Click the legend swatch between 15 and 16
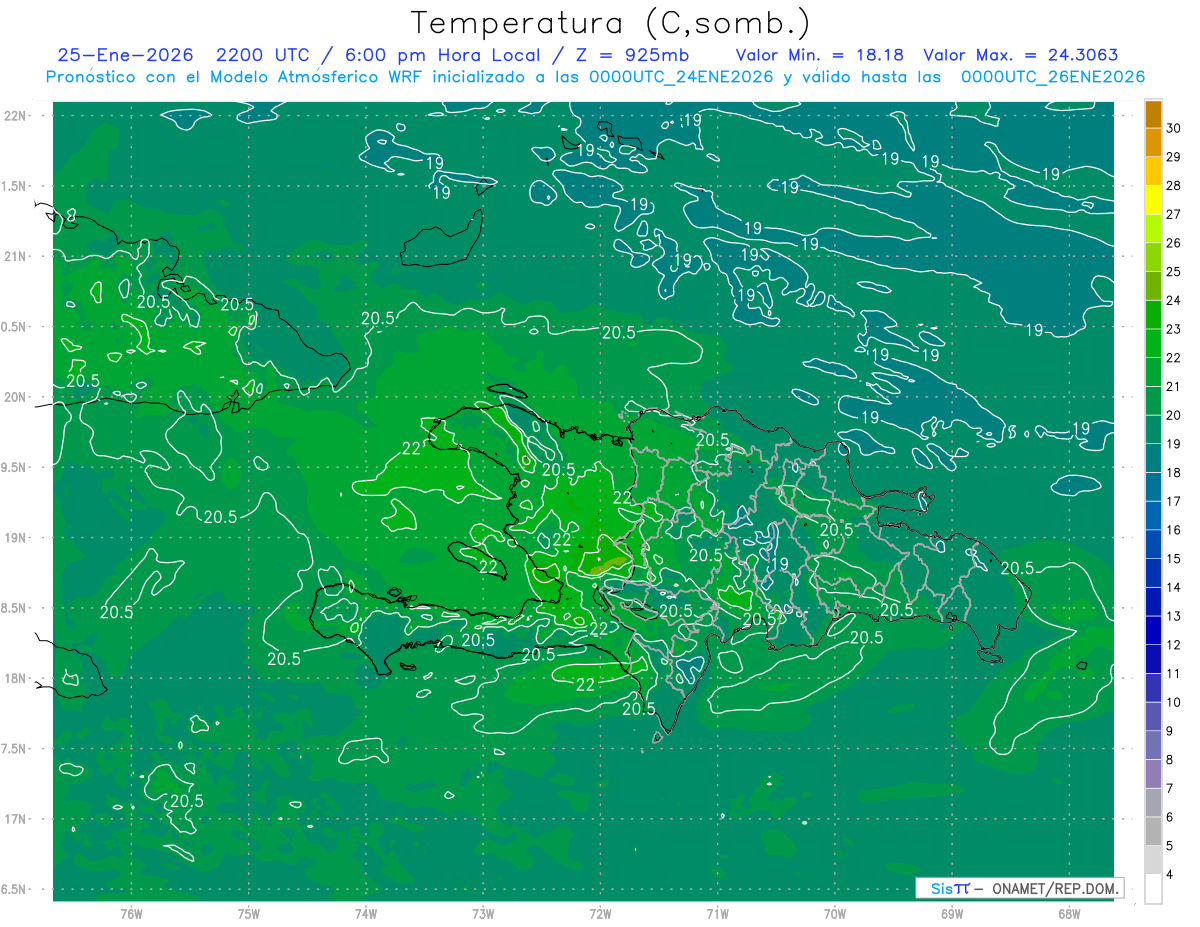Image resolution: width=1200 pixels, height=927 pixels. pos(1153,545)
